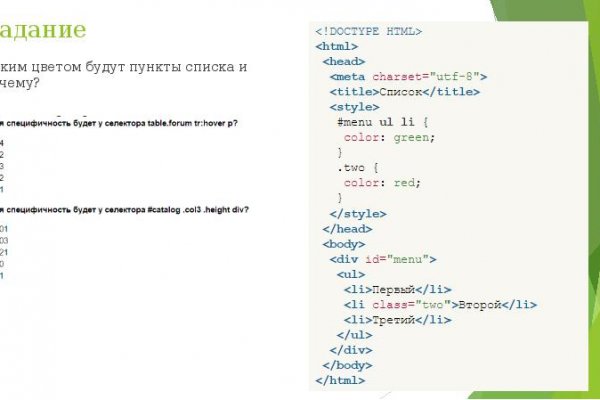Click the li class="two" Второй line
The width and height of the screenshot is (600, 400).
(440, 304)
